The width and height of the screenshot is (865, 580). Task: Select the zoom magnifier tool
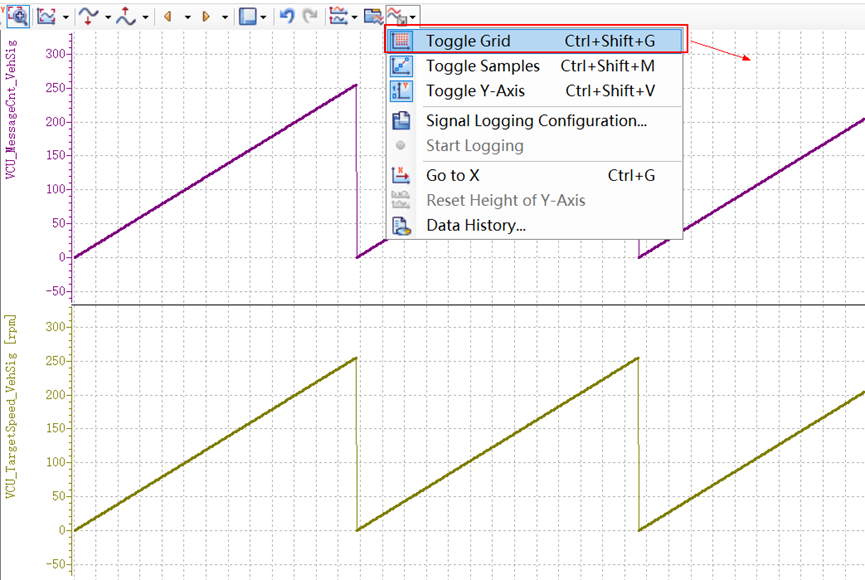click(18, 16)
